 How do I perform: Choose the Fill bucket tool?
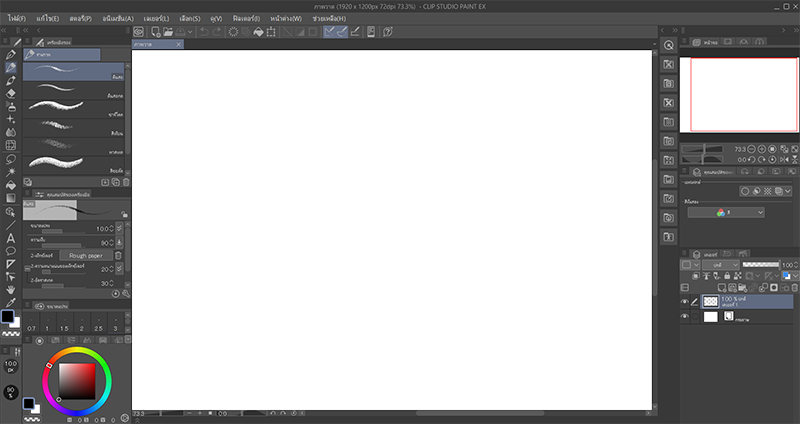[x=11, y=185]
